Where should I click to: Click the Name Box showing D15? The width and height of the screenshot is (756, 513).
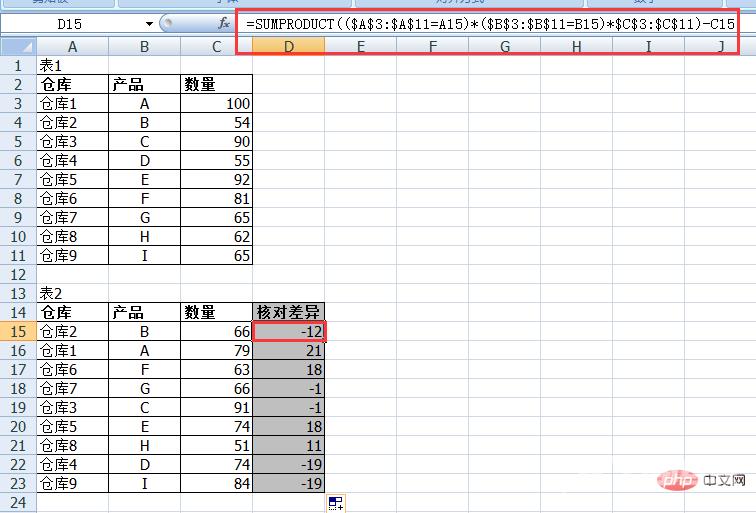pyautogui.click(x=72, y=23)
